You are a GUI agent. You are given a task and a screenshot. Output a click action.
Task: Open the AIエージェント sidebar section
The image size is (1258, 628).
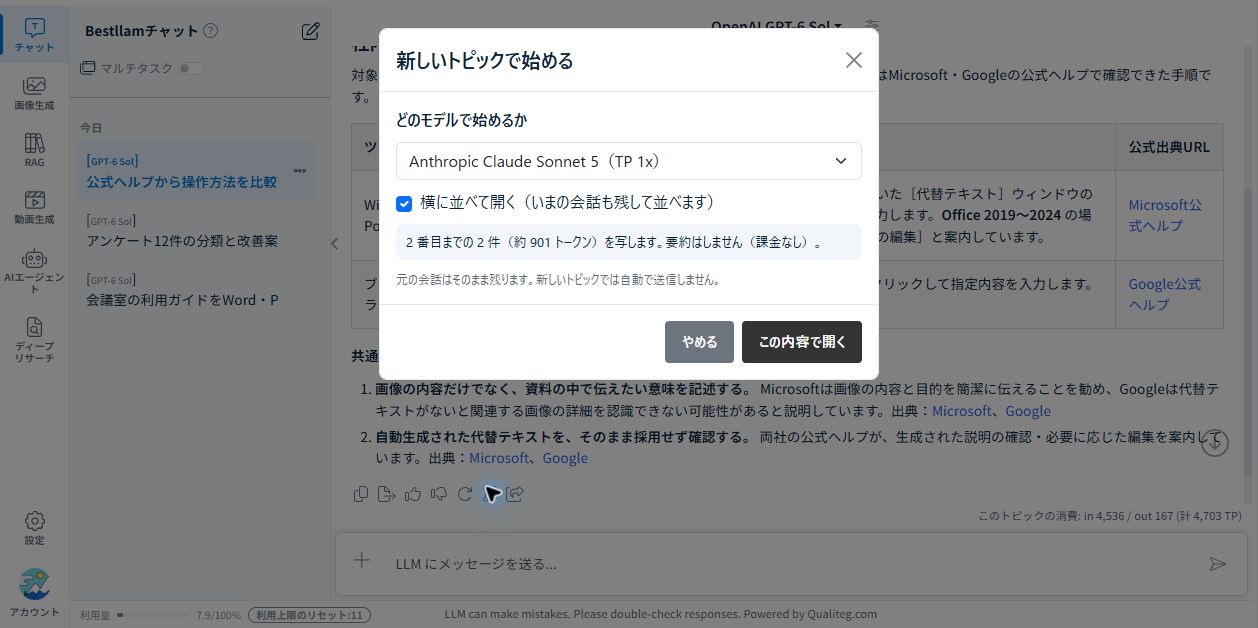(34, 271)
